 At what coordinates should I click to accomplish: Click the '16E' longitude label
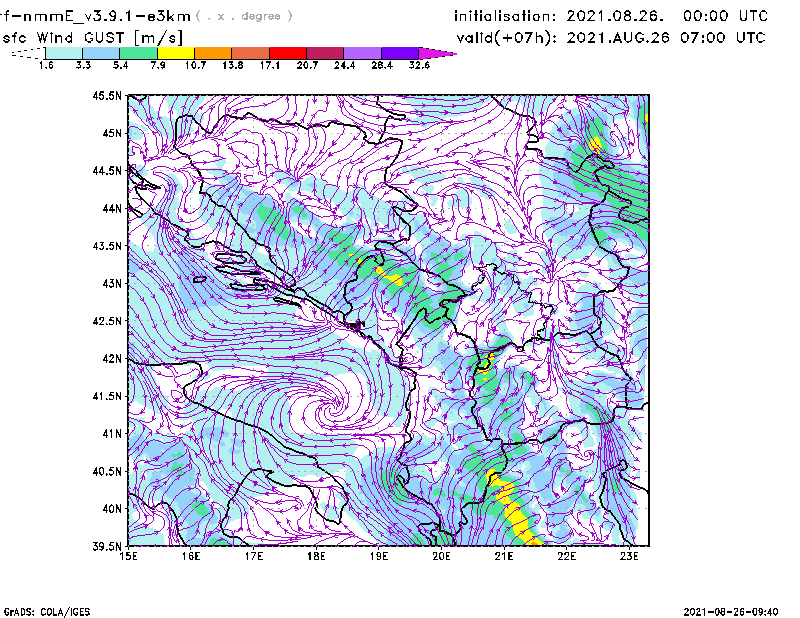tap(191, 556)
